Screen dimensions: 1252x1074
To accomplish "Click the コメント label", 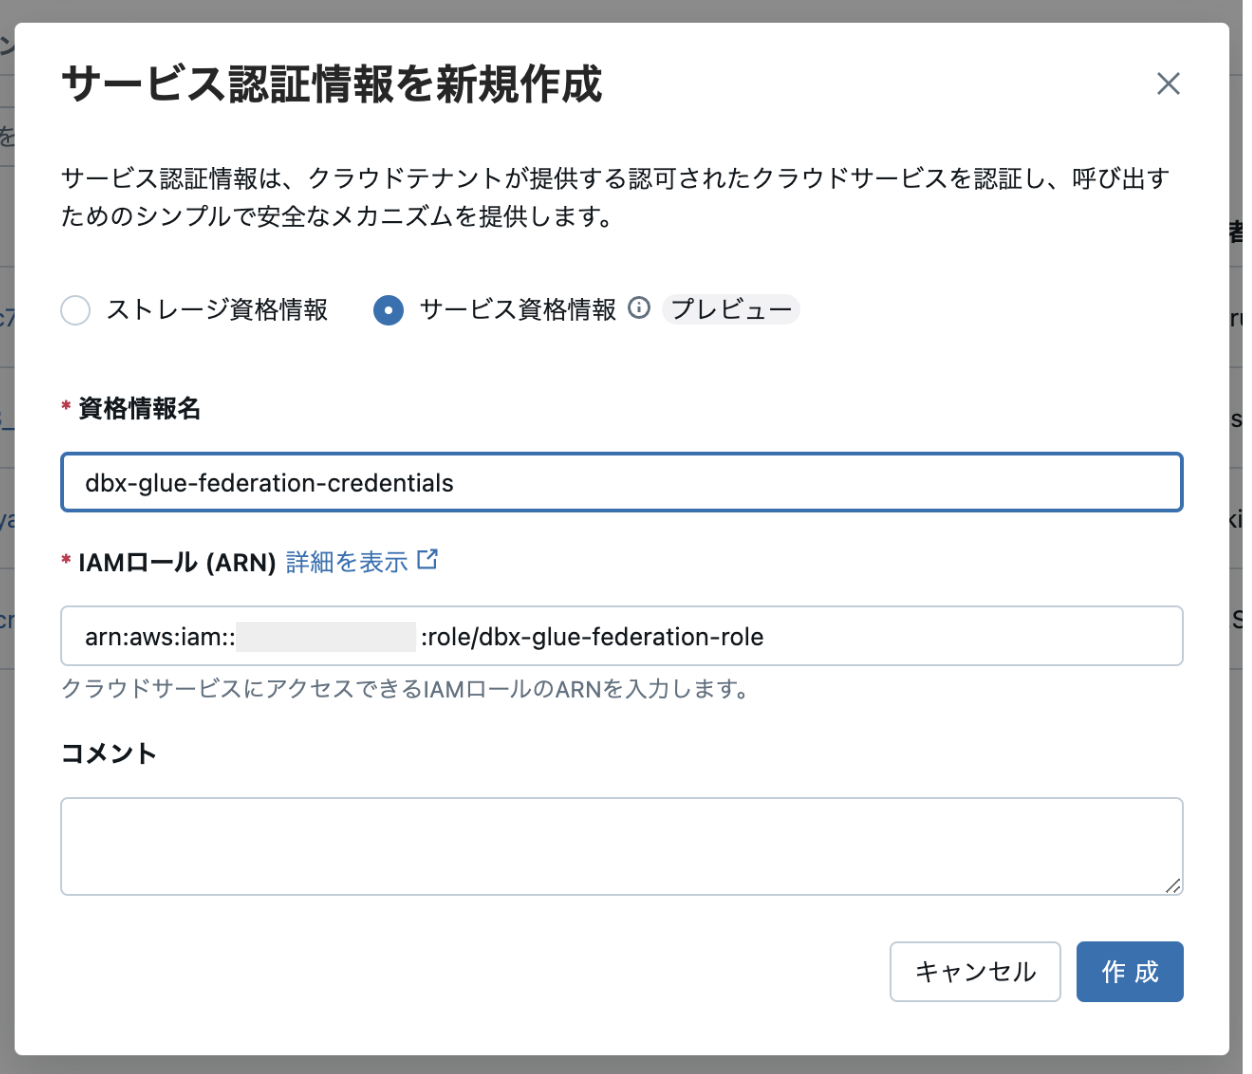I will tap(109, 753).
